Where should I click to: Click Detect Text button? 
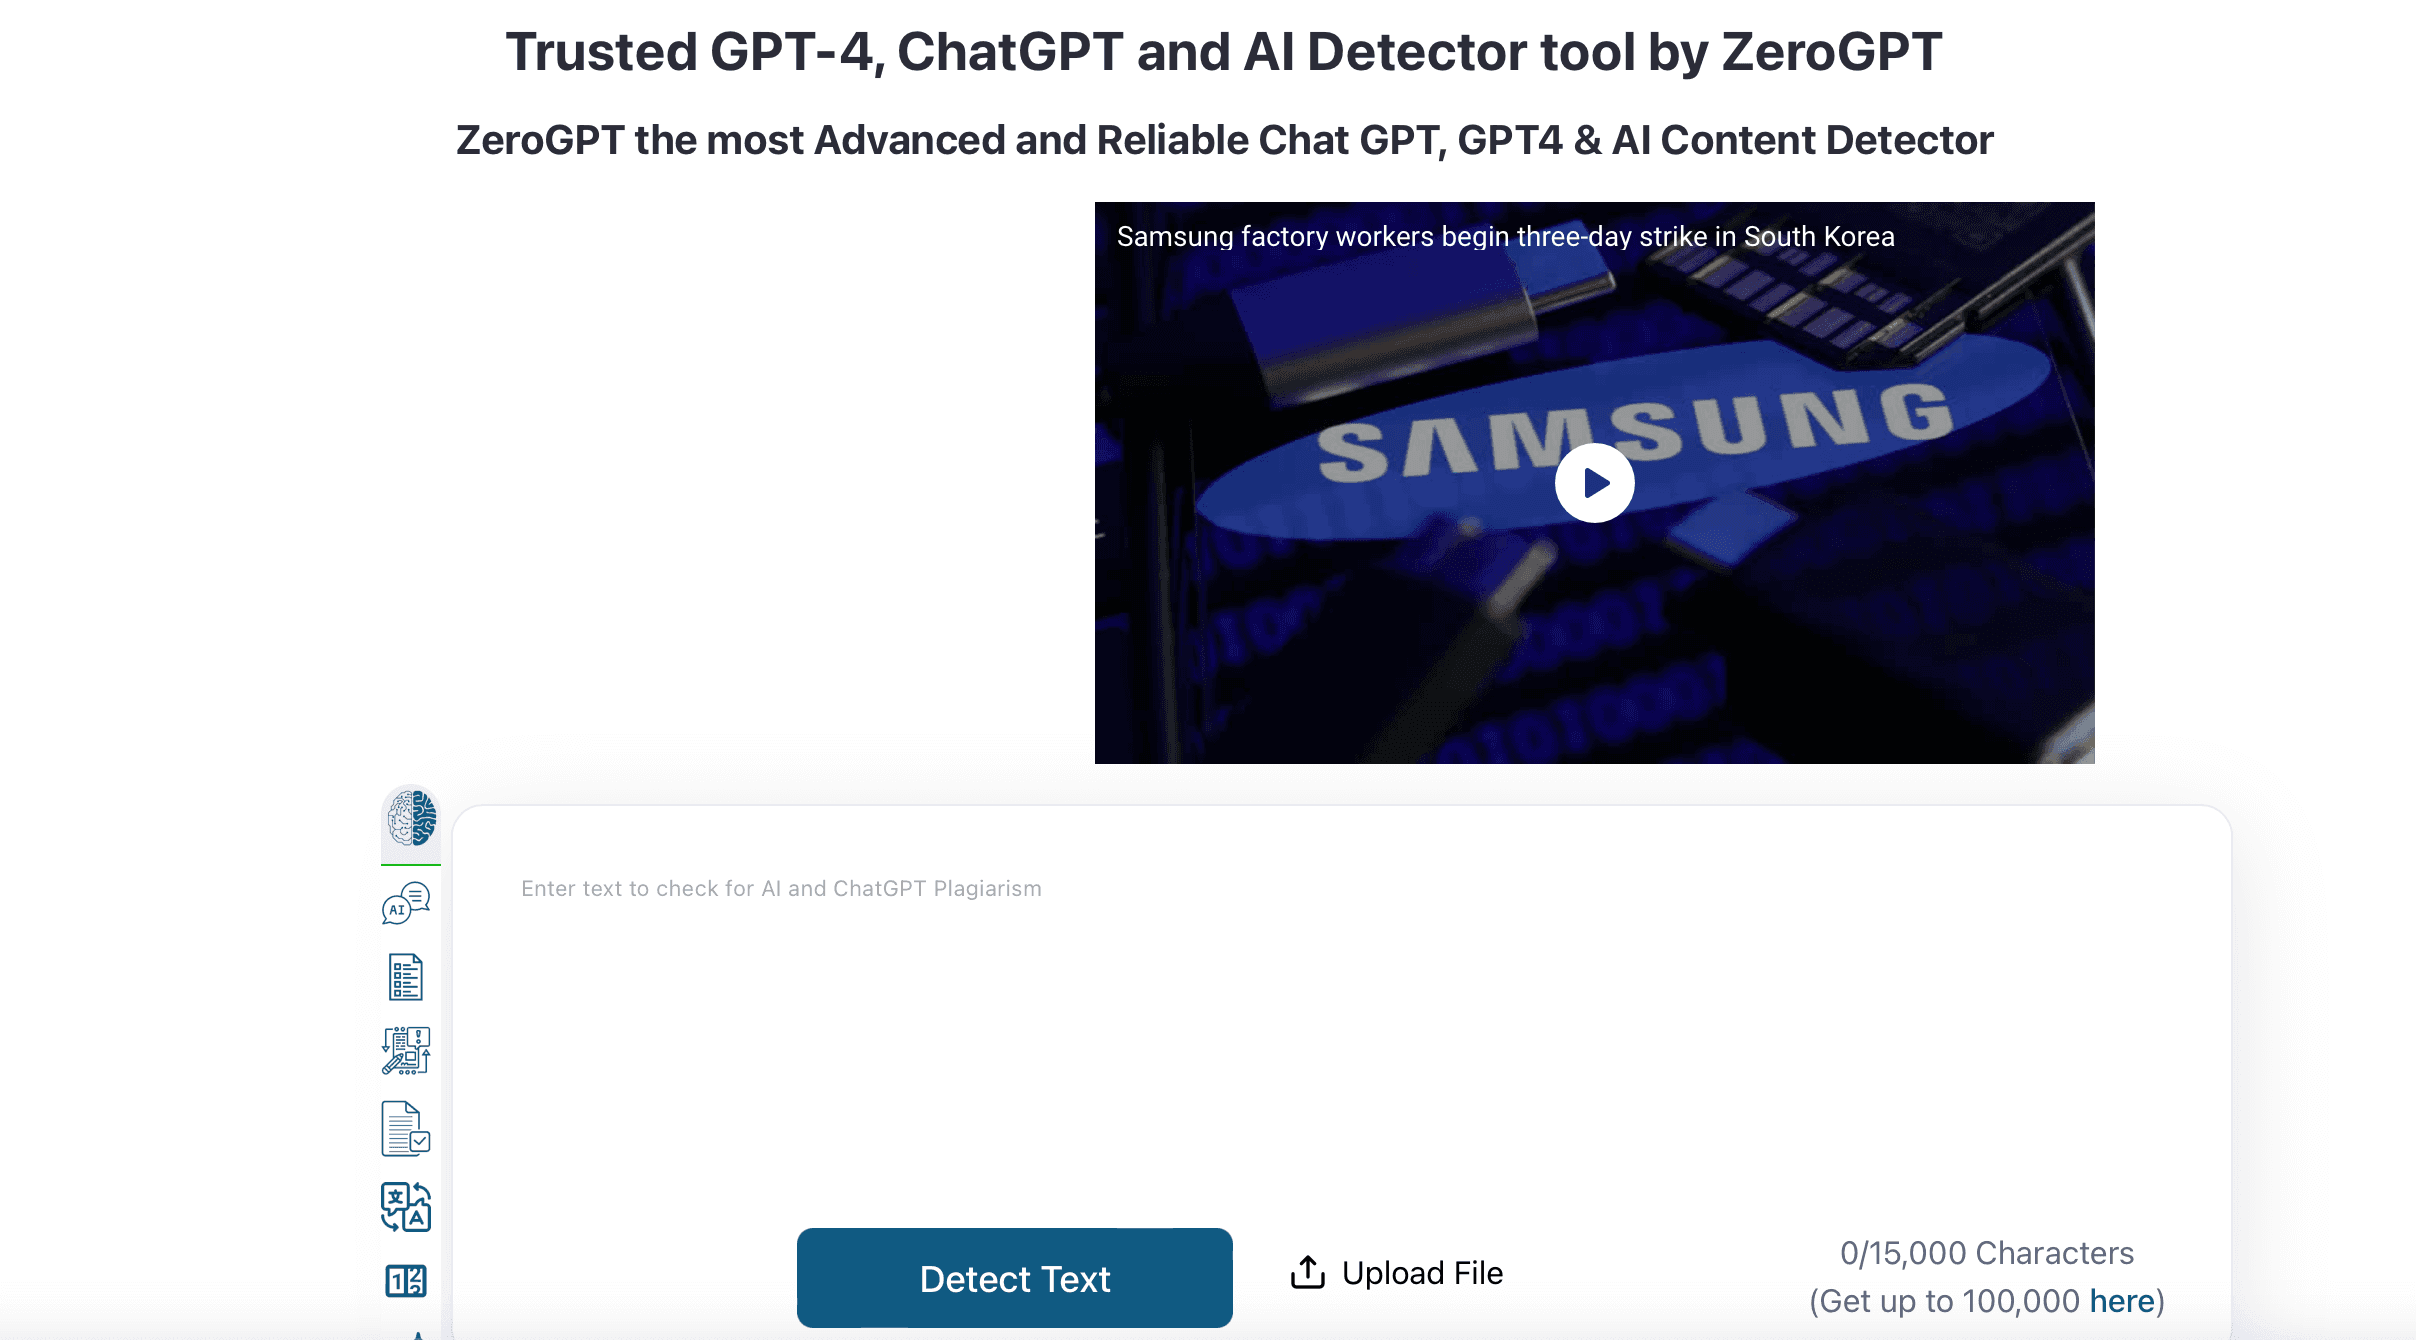point(1015,1277)
